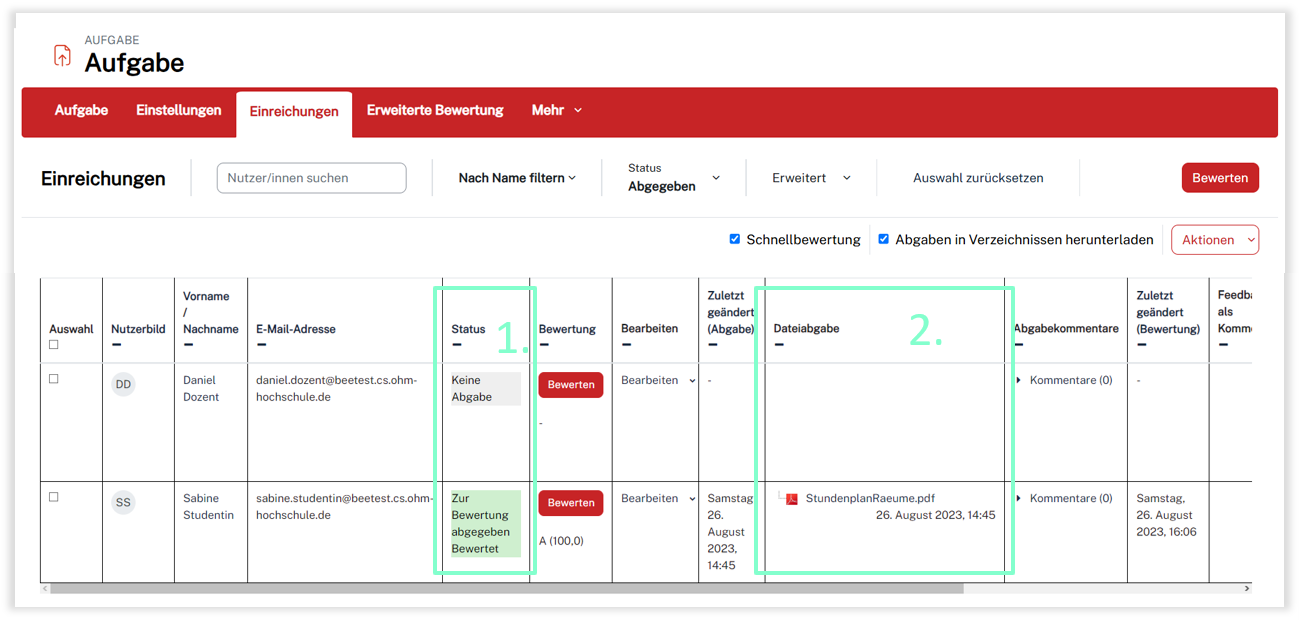The image size is (1299, 620).
Task: Click the Aufgabe file upload icon
Action: pos(62,55)
